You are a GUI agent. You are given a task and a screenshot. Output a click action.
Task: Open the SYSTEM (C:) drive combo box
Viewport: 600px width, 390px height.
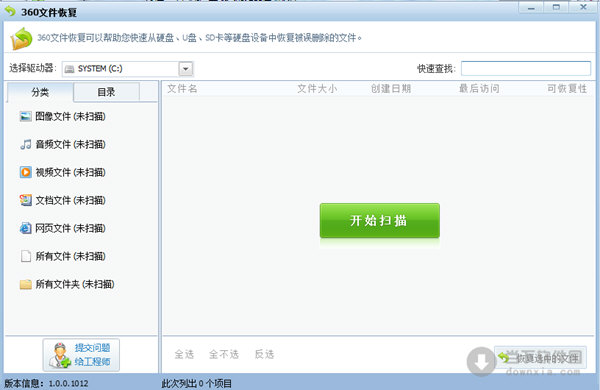(x=127, y=69)
